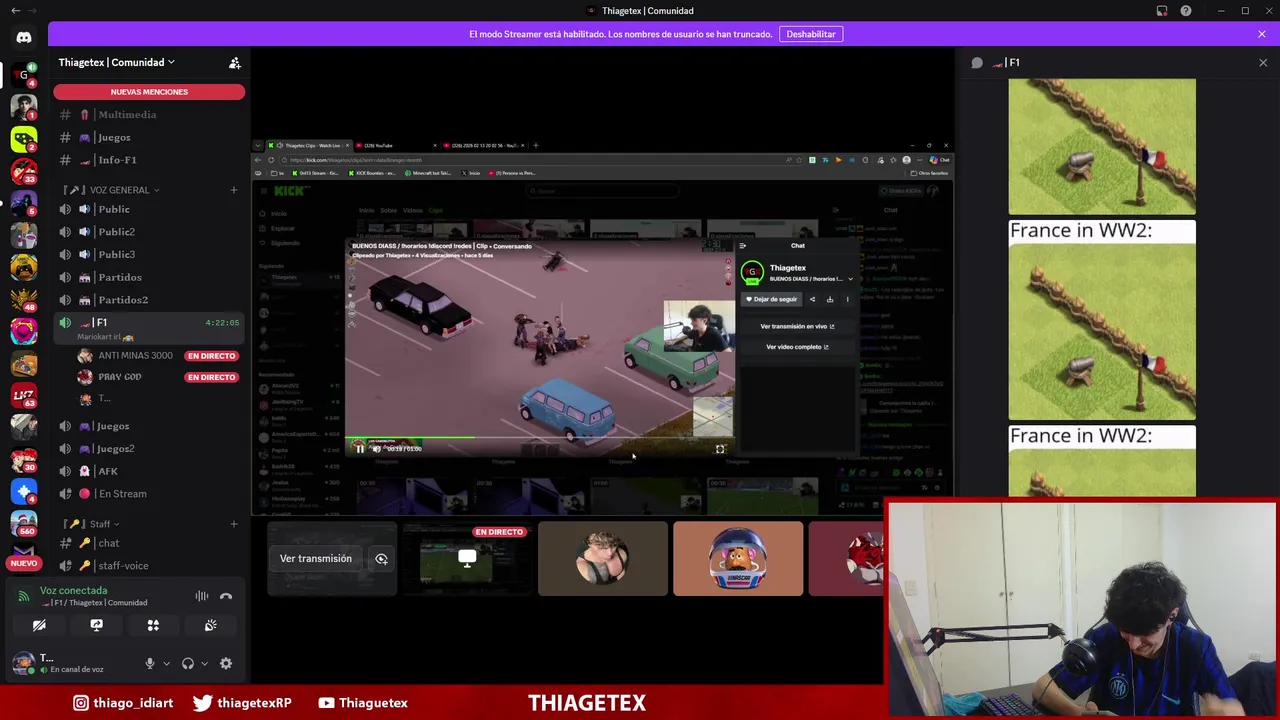Go back with the title bar arrow
Screen dimensions: 1280x720
tap(15, 11)
